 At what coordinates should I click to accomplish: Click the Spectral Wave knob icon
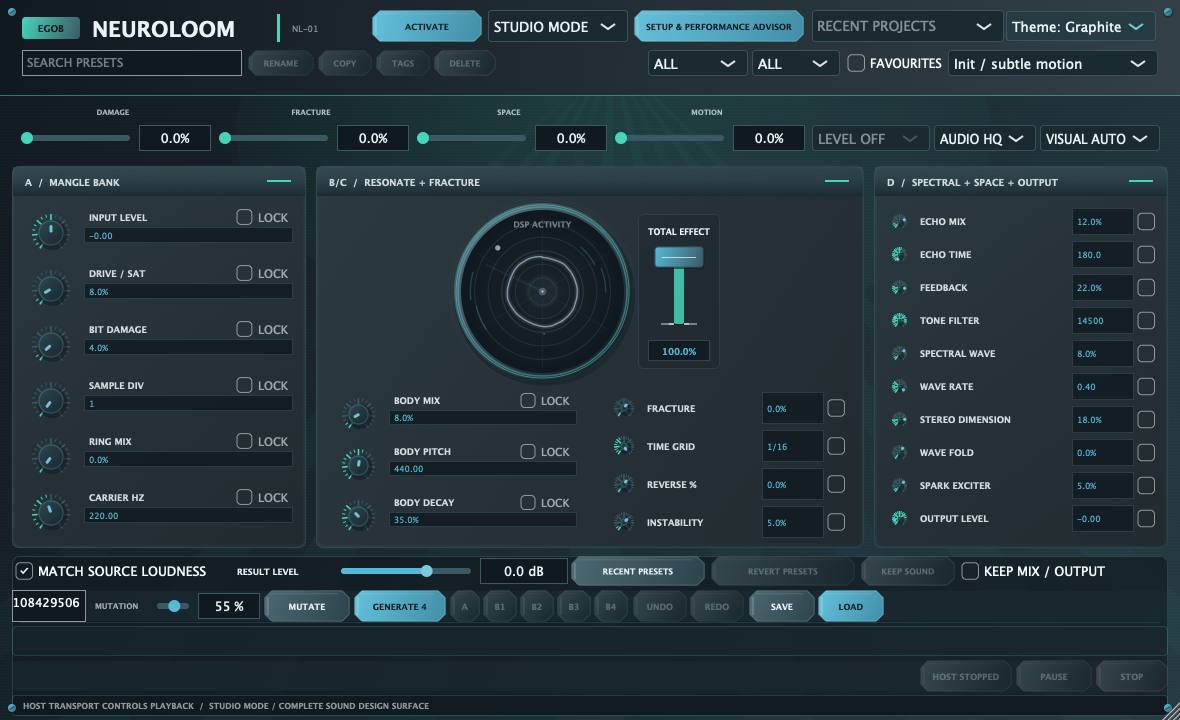pos(899,354)
